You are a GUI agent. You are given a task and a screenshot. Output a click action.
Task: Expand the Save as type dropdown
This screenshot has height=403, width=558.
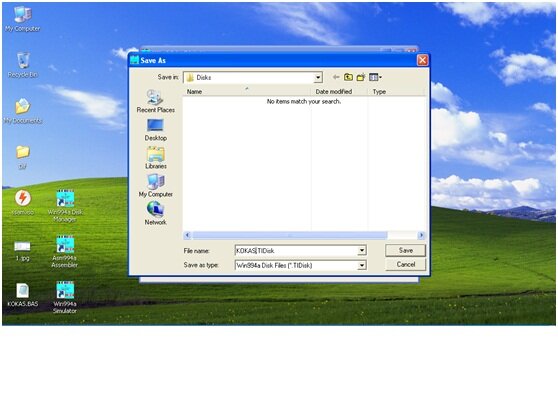362,265
